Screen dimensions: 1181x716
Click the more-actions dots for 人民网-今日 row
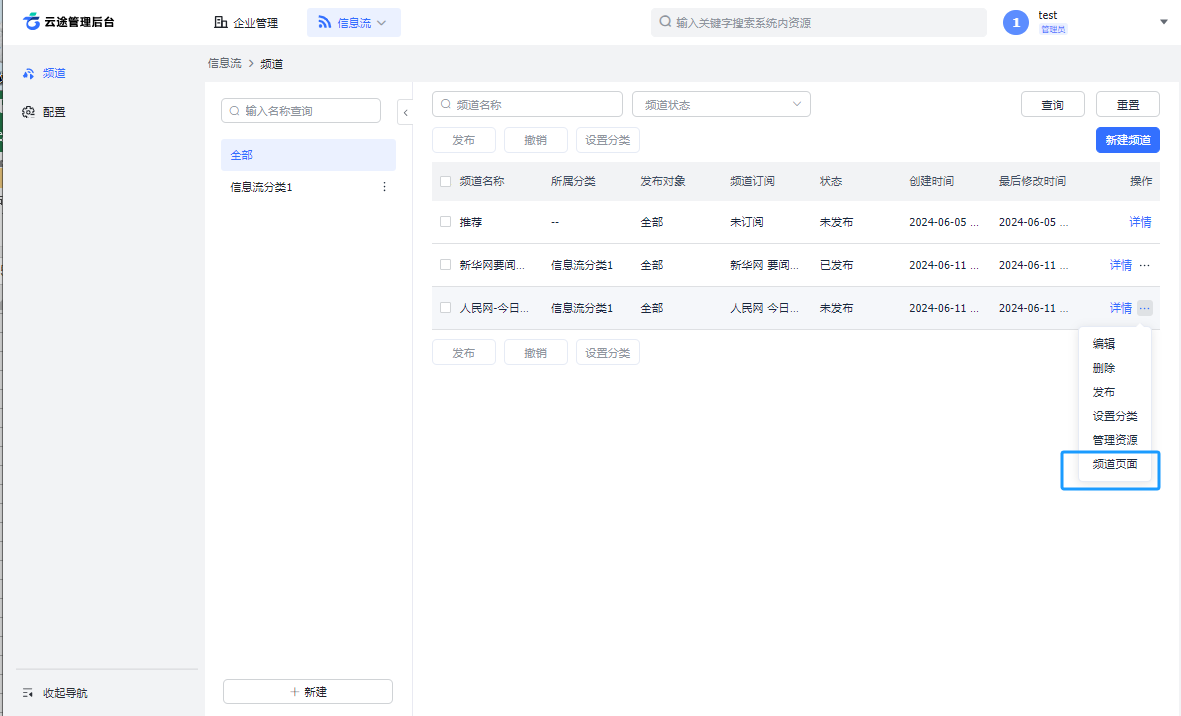1144,308
